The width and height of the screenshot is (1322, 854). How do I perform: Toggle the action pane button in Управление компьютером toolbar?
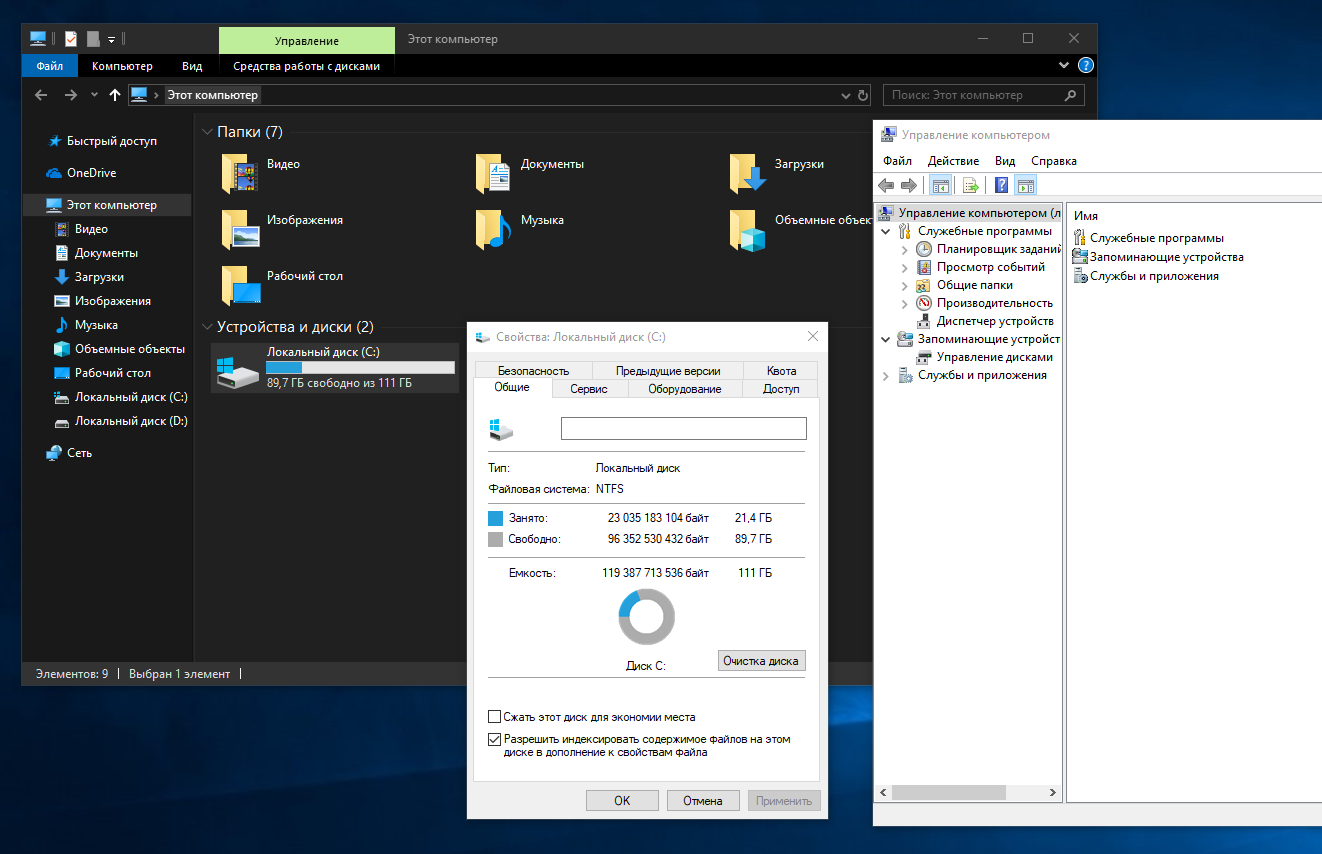pyautogui.click(x=1025, y=185)
